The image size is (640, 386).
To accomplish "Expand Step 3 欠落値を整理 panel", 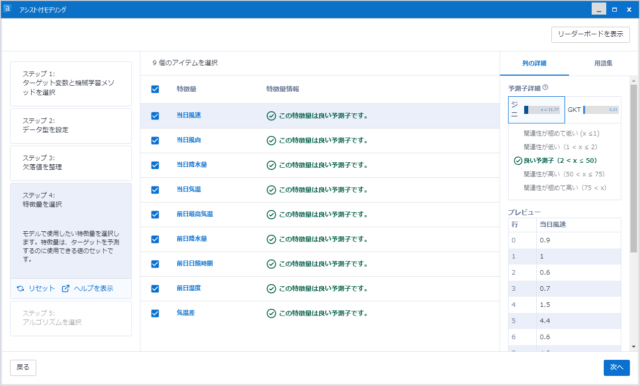I will [x=71, y=163].
